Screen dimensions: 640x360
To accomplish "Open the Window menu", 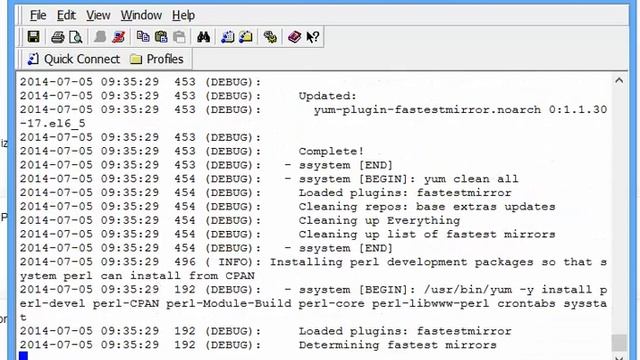I will pyautogui.click(x=141, y=16).
